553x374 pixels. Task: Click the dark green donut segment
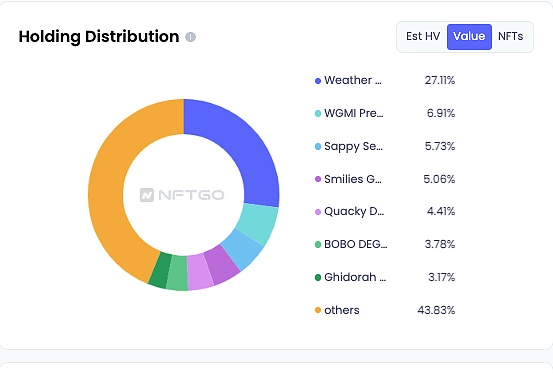pos(160,271)
